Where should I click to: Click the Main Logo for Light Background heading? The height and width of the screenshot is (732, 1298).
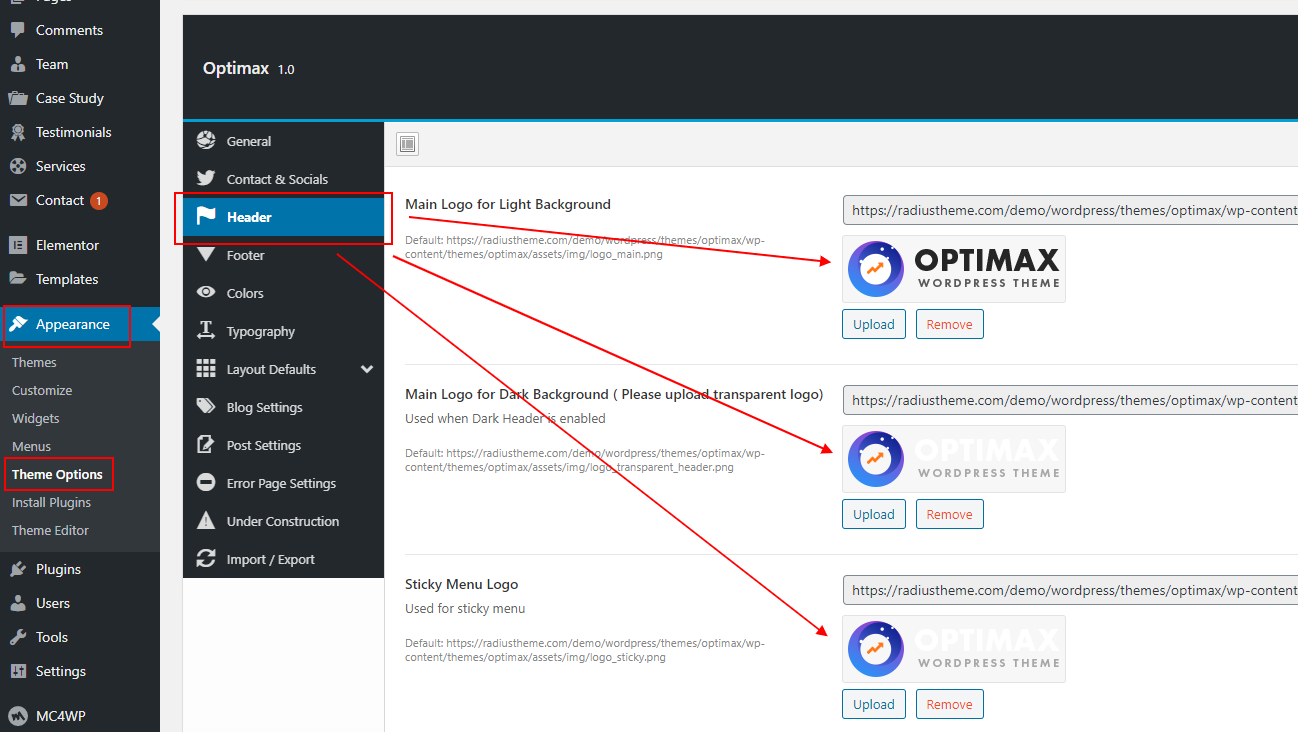(x=508, y=204)
